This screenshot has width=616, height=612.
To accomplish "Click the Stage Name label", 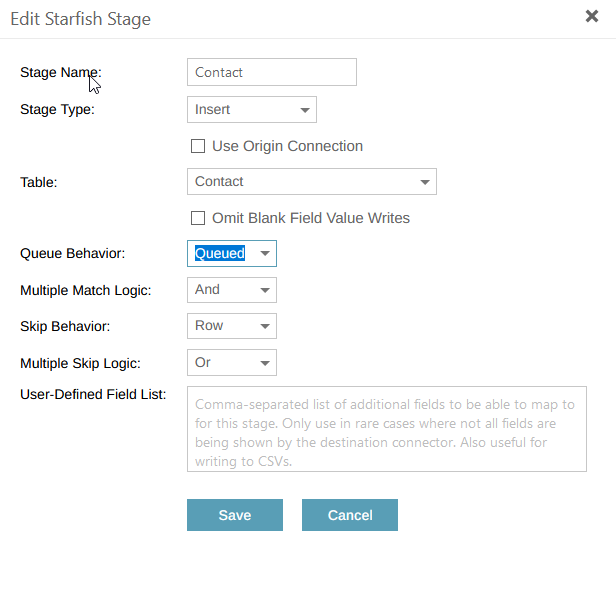I will [x=61, y=72].
